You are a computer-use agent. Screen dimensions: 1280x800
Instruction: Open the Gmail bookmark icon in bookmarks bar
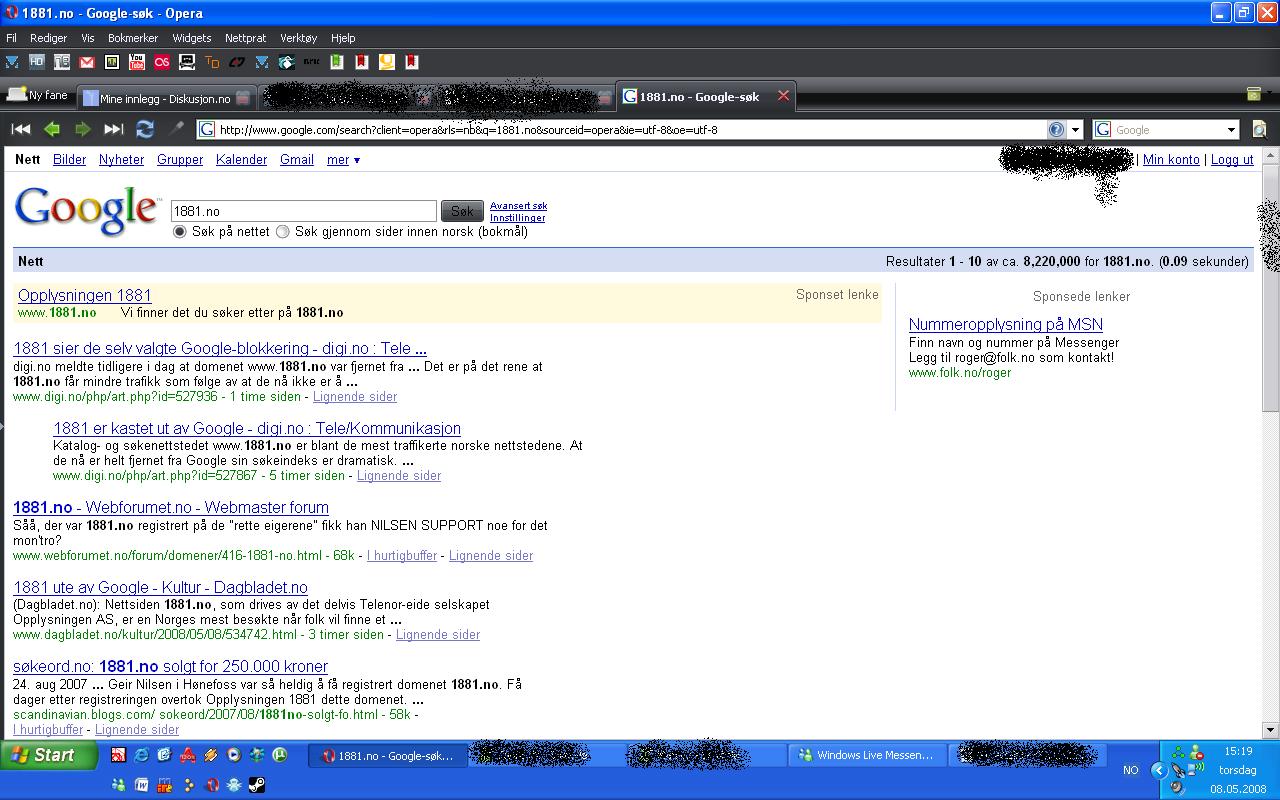87,62
